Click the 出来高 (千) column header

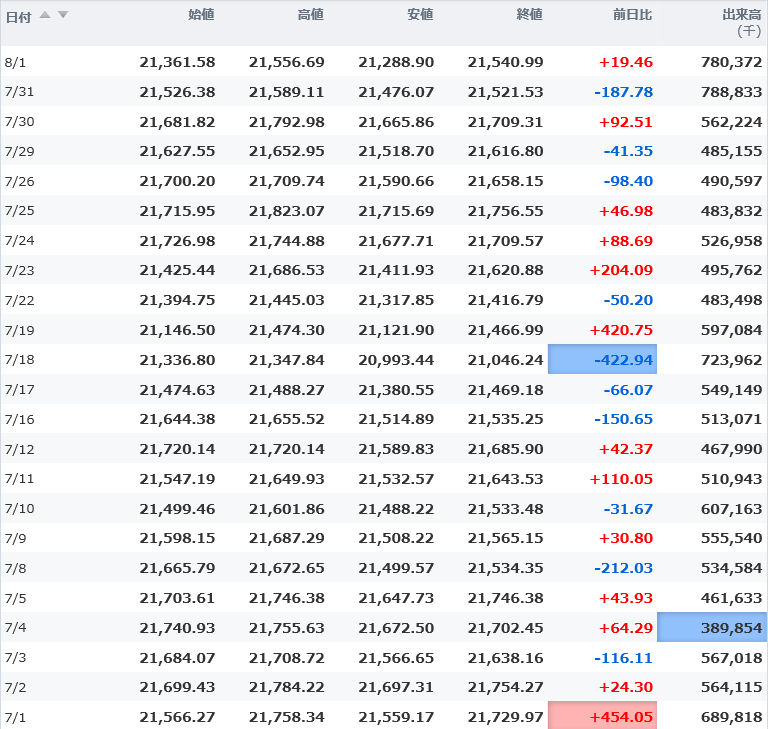pos(742,23)
